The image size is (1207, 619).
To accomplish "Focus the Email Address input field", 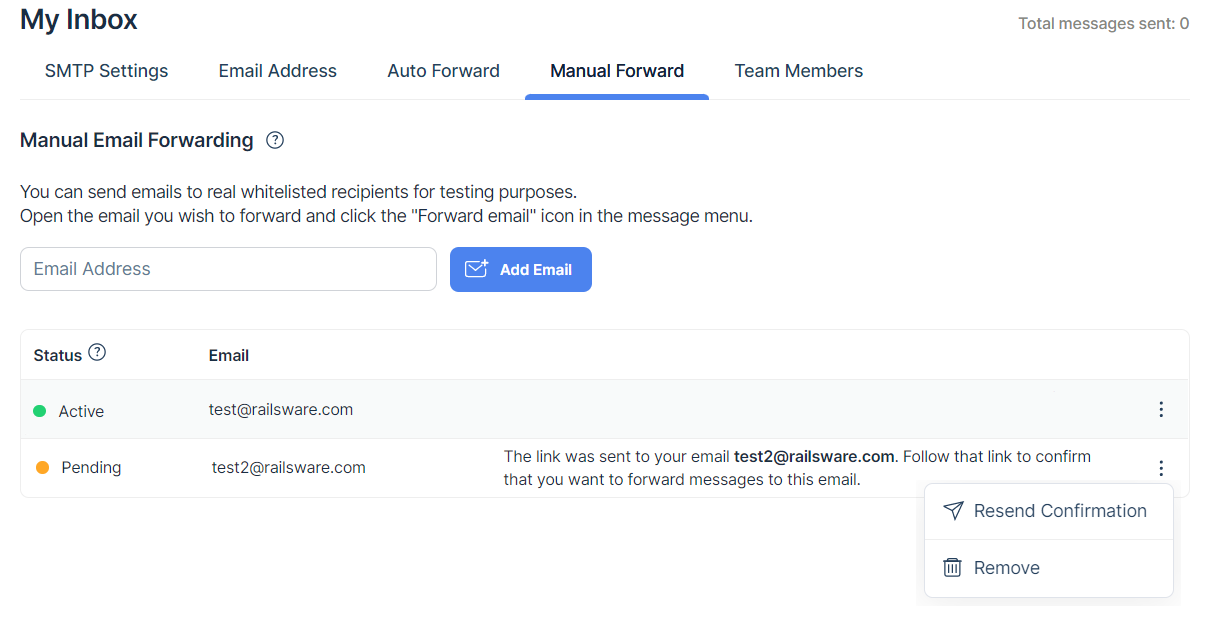I will tap(228, 269).
